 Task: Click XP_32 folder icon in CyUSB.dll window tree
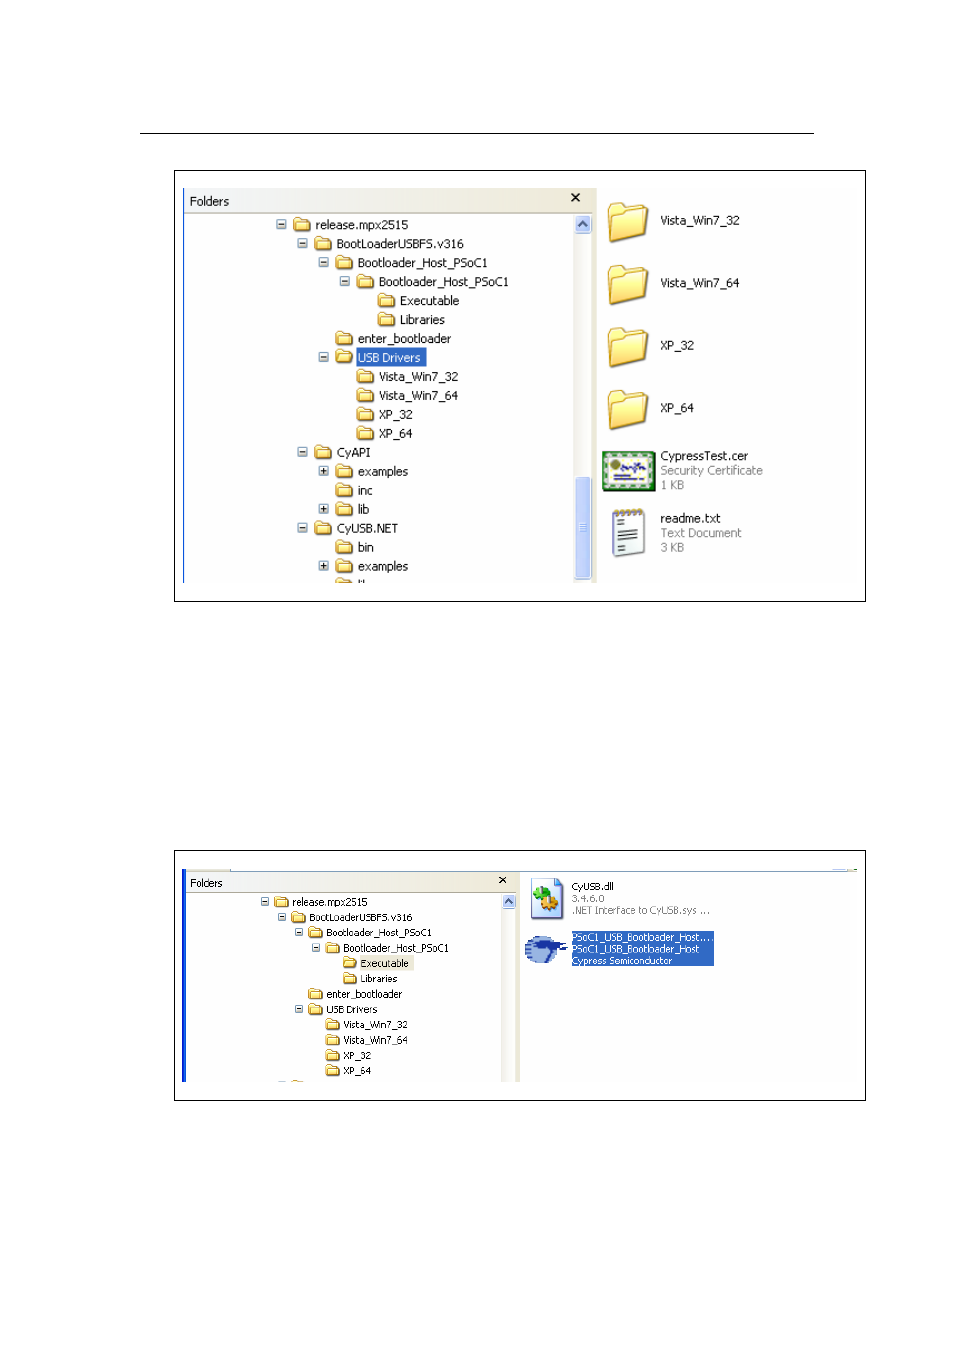(333, 1056)
